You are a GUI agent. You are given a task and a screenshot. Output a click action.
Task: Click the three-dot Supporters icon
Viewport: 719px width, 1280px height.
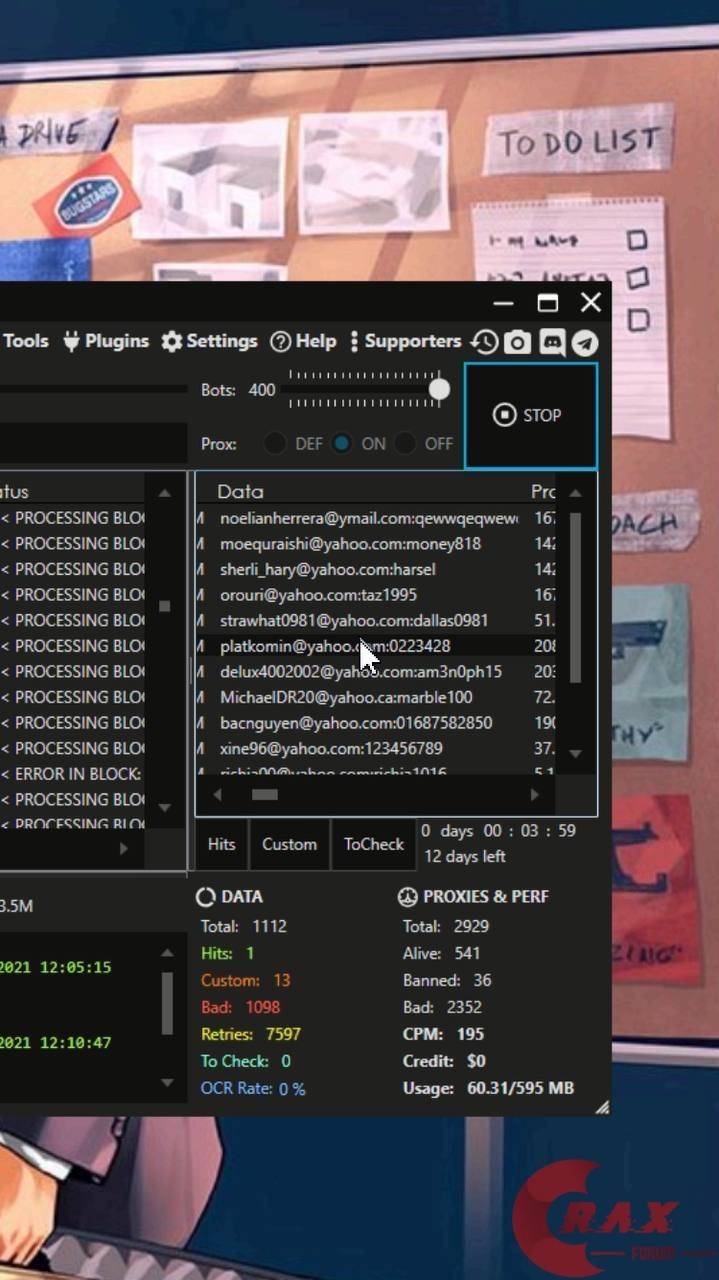354,341
